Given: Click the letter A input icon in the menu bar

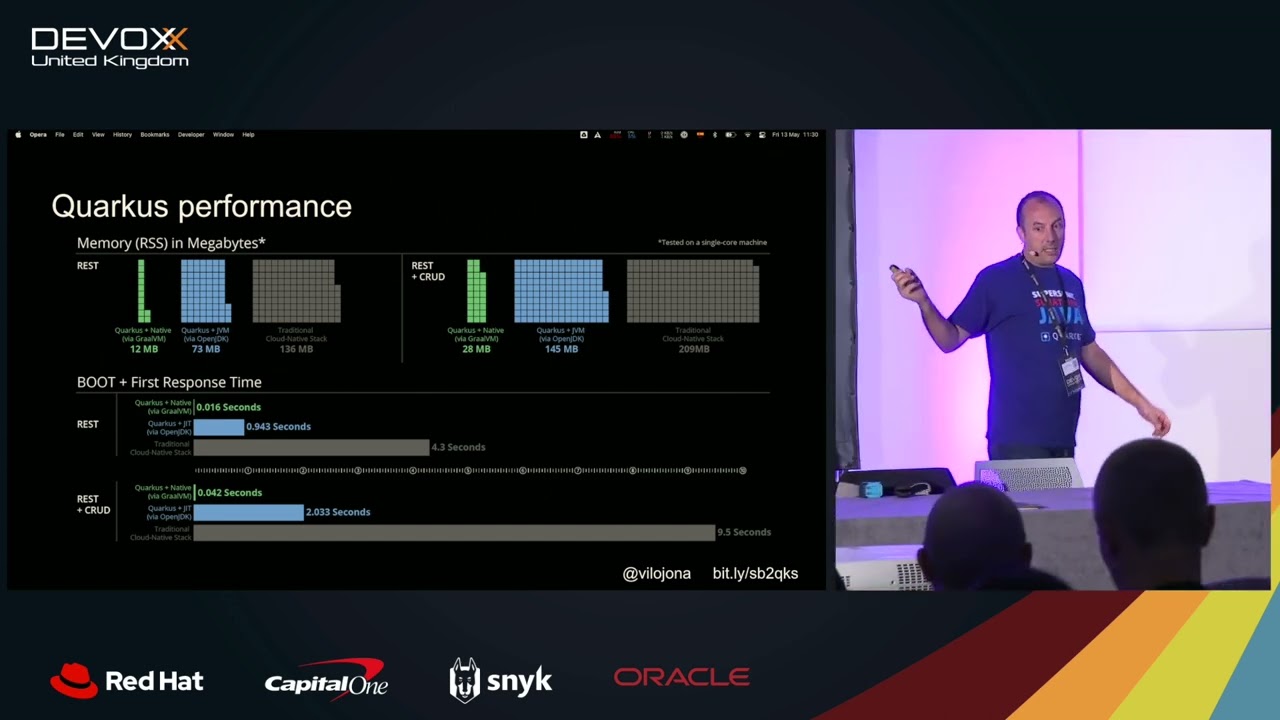Looking at the screenshot, I should 597,135.
